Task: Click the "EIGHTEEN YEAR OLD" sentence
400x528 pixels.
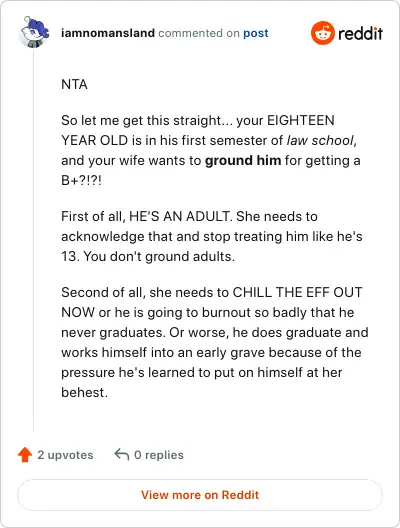Action: pos(211,151)
